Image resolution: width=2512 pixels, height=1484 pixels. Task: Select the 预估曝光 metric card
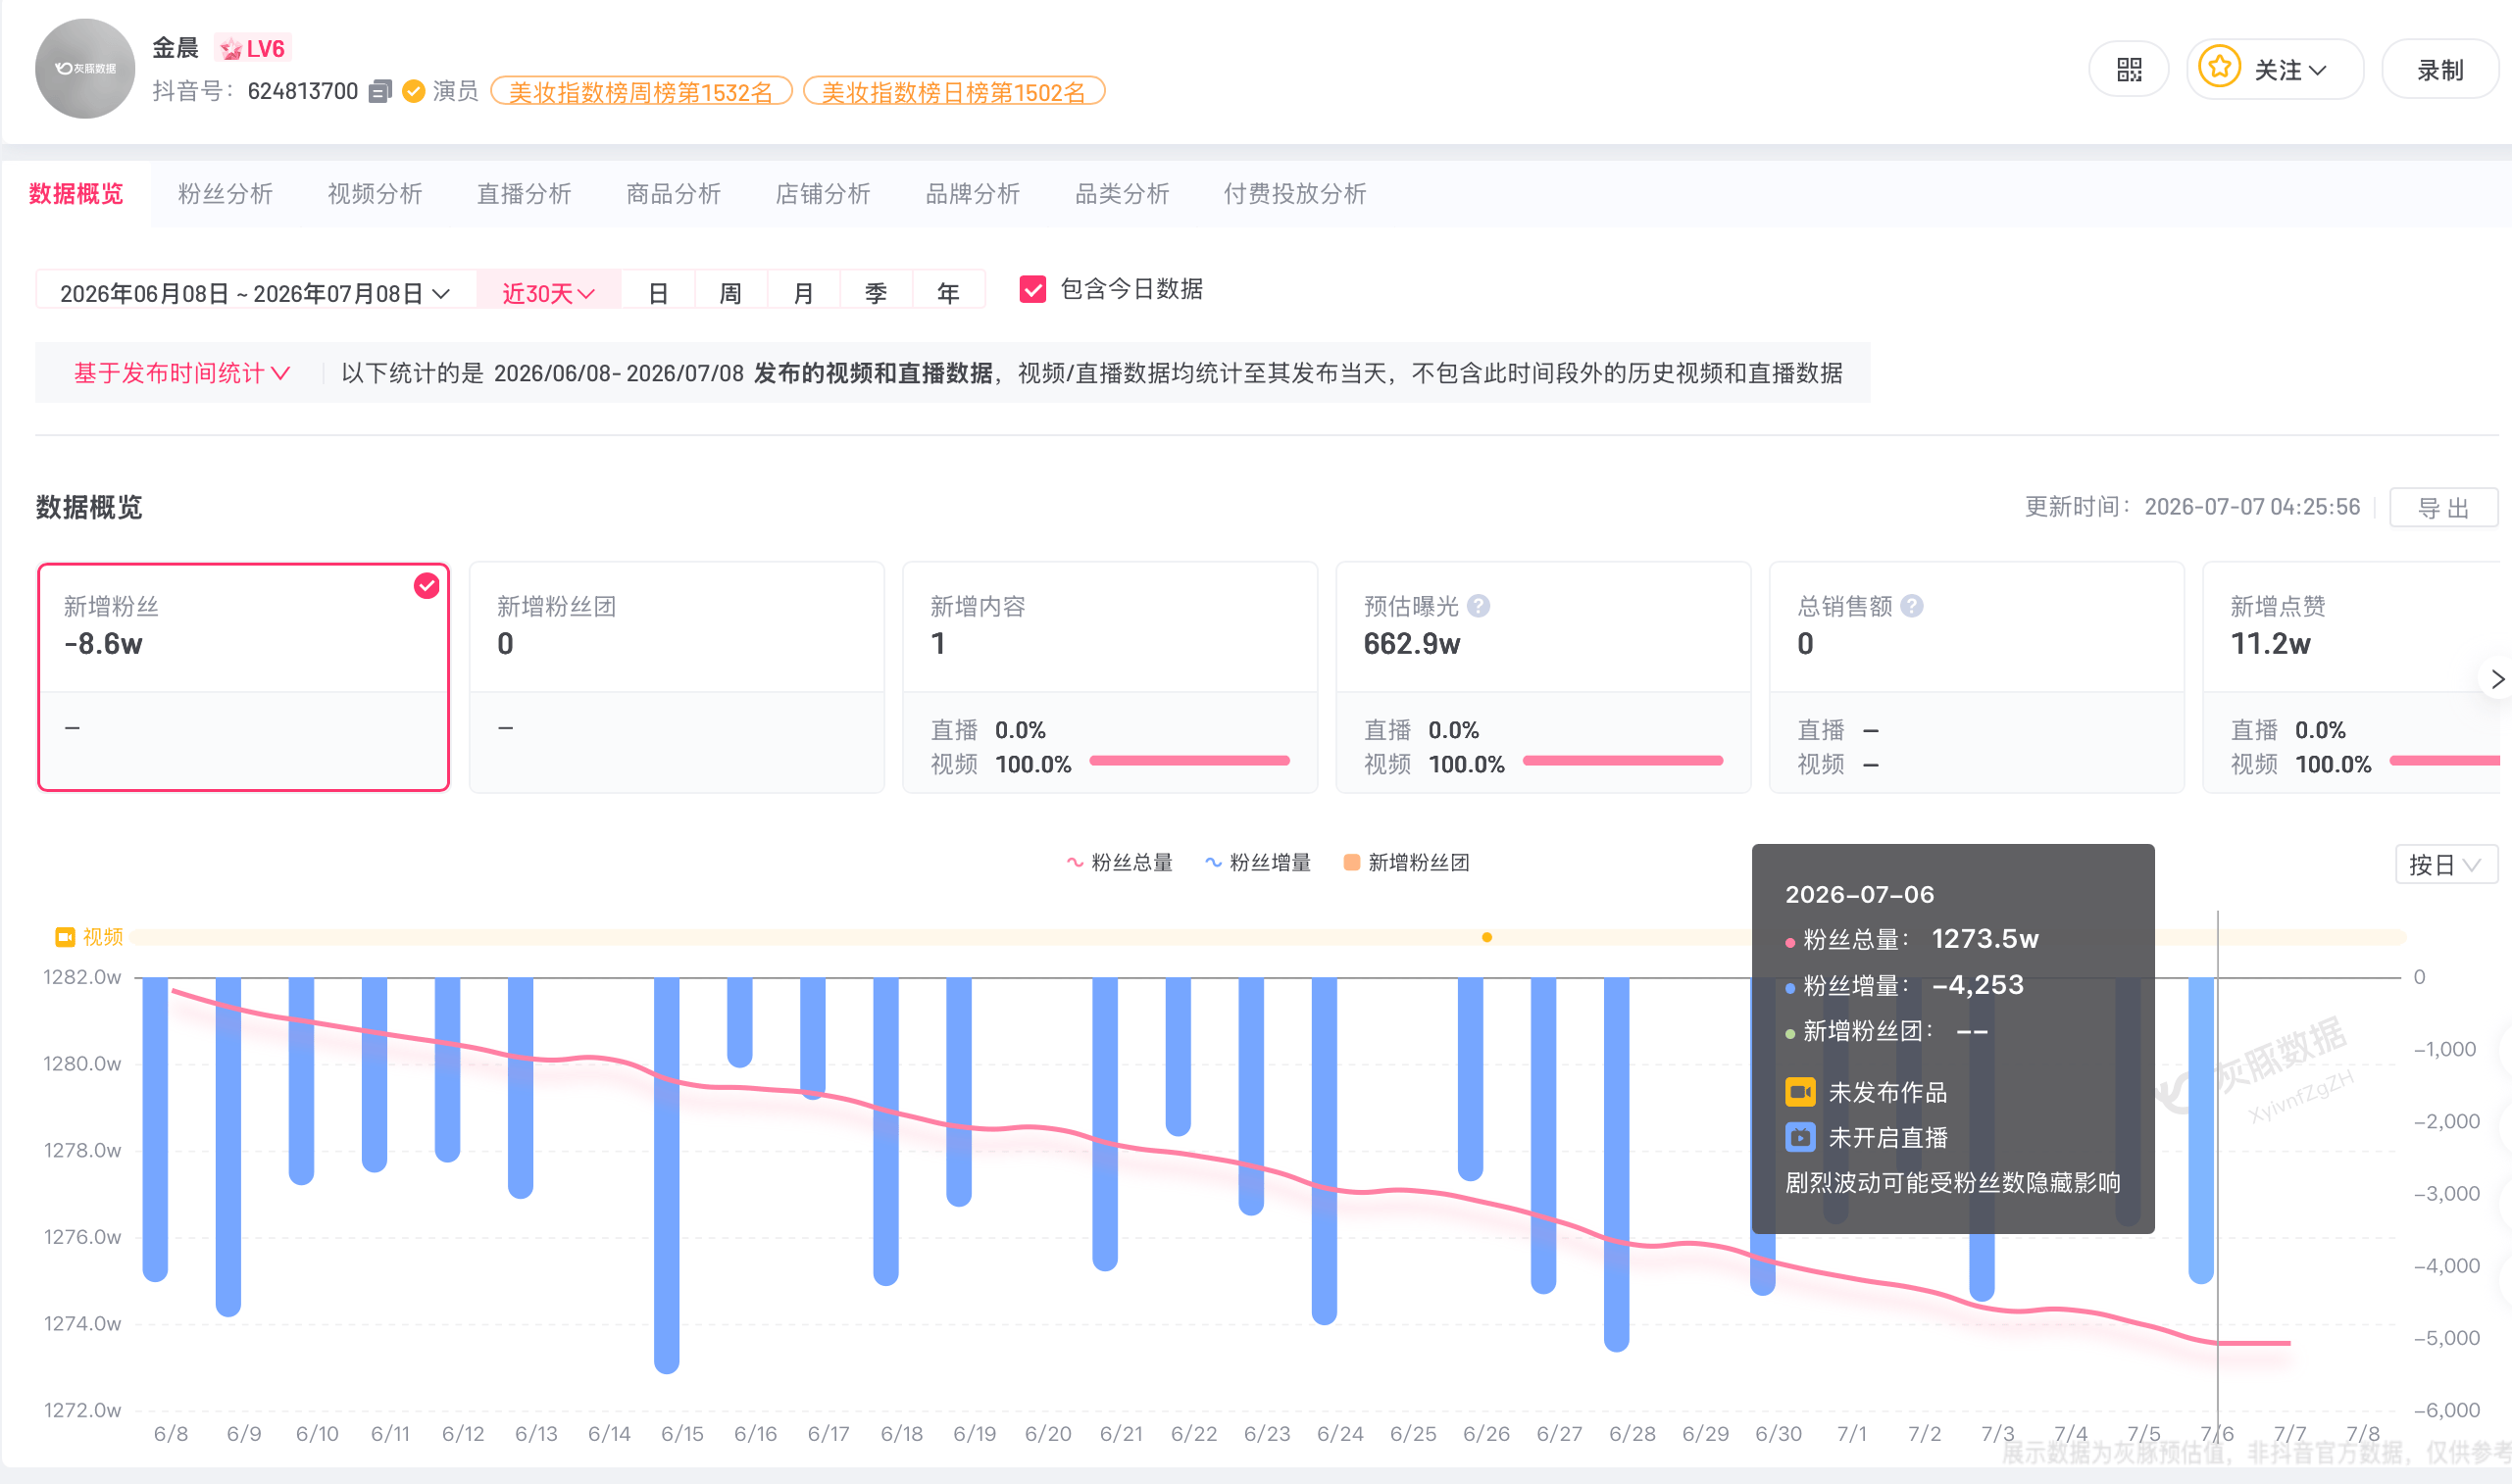(x=1543, y=677)
